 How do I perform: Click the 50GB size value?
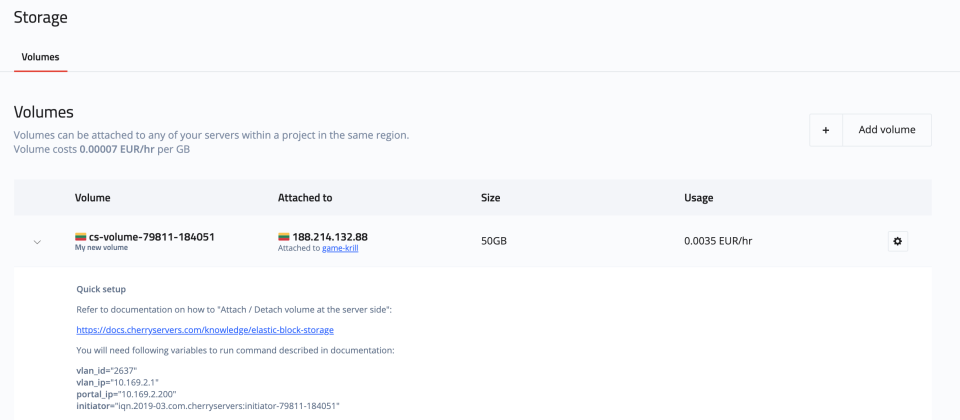click(x=494, y=242)
